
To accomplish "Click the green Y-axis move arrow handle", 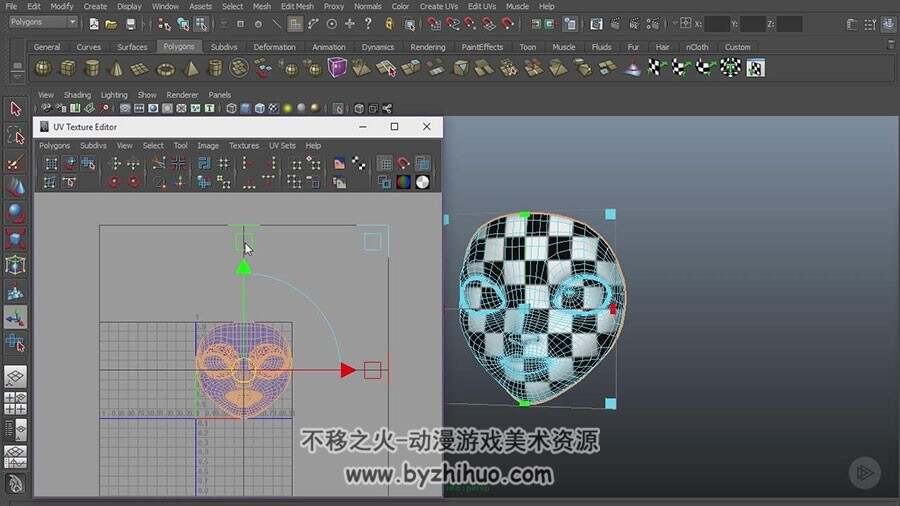I will pyautogui.click(x=244, y=267).
